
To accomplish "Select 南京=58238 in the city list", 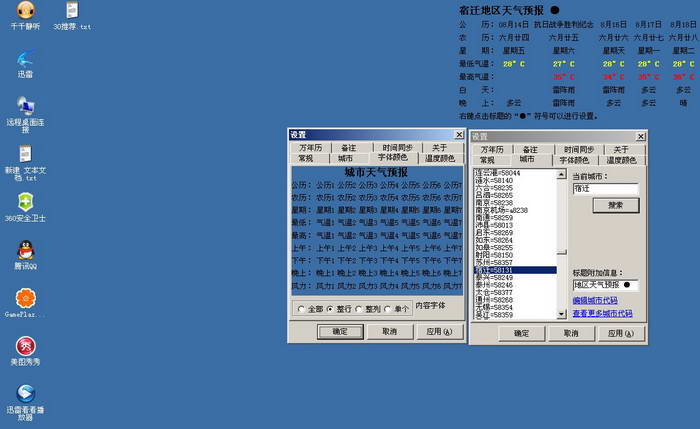I will [x=497, y=203].
